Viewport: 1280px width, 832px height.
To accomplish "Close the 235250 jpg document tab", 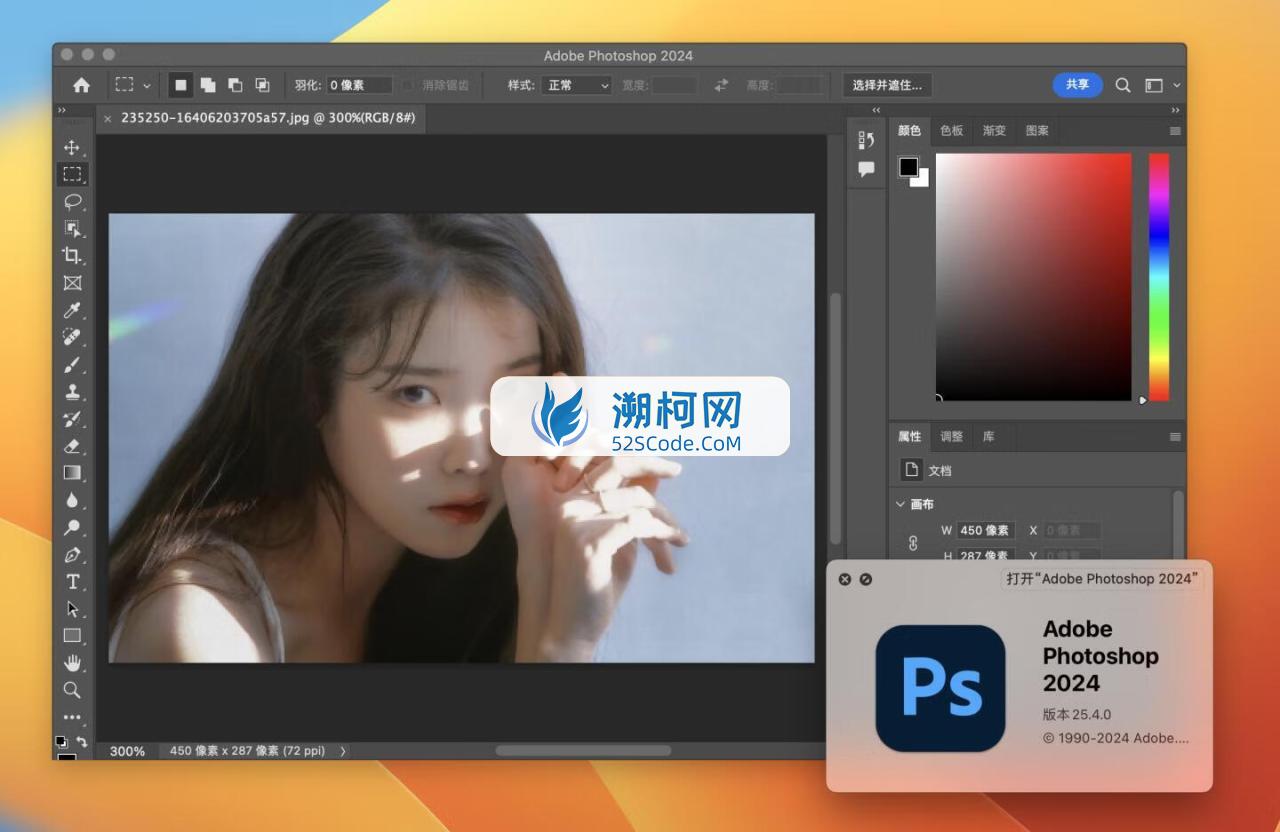I will [x=108, y=118].
